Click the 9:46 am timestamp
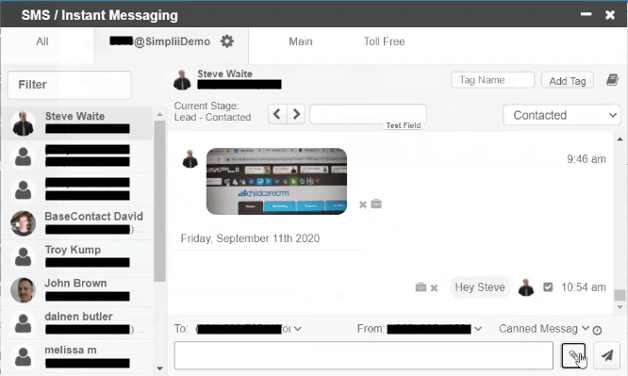 586,159
